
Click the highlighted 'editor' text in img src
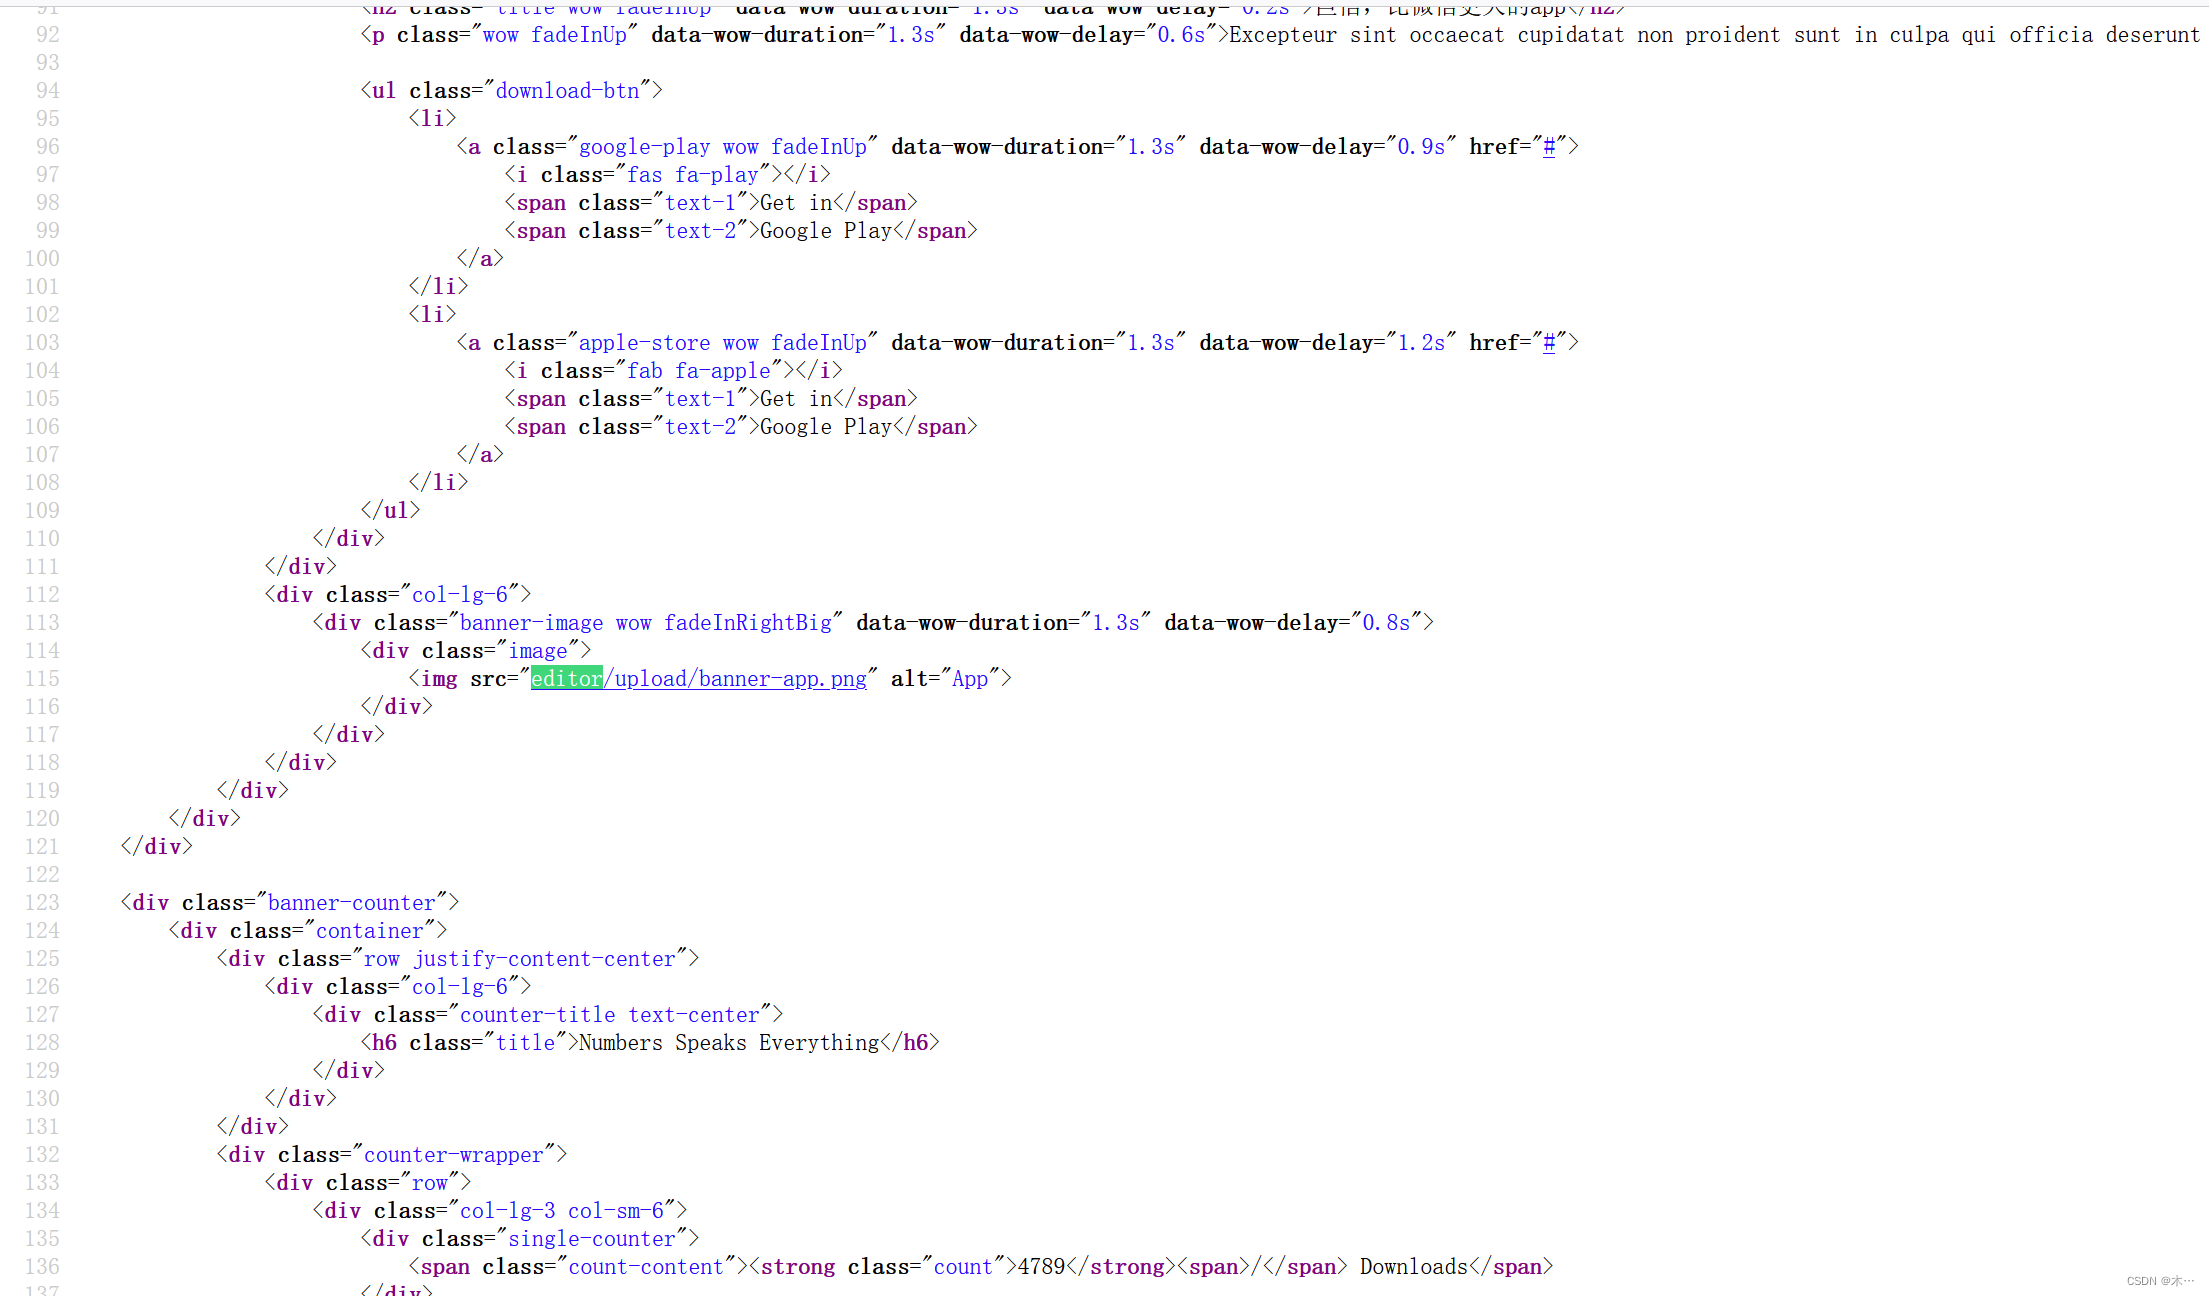click(x=566, y=679)
